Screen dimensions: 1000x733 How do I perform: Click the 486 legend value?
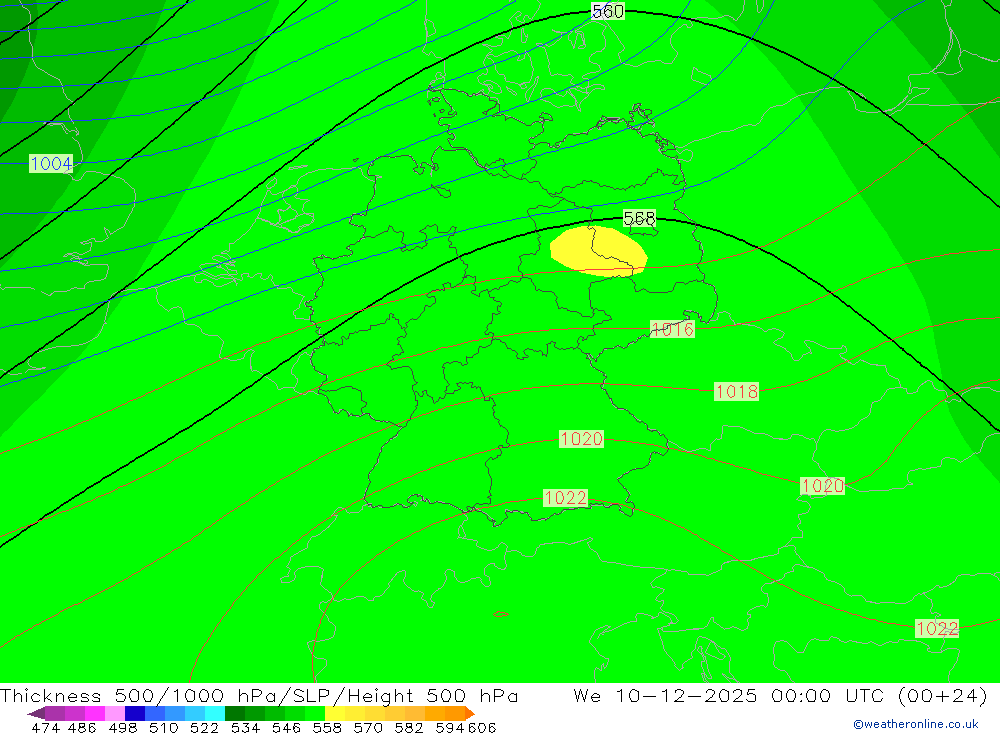click(82, 727)
